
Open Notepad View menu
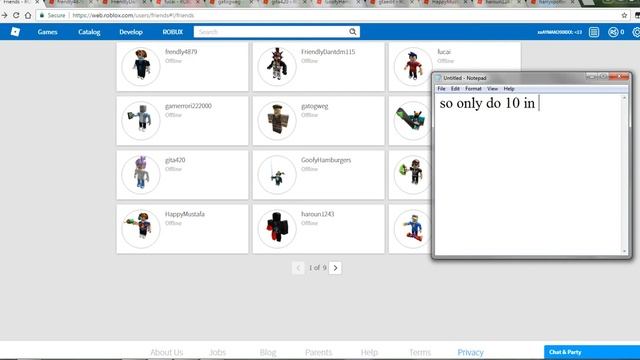point(492,89)
